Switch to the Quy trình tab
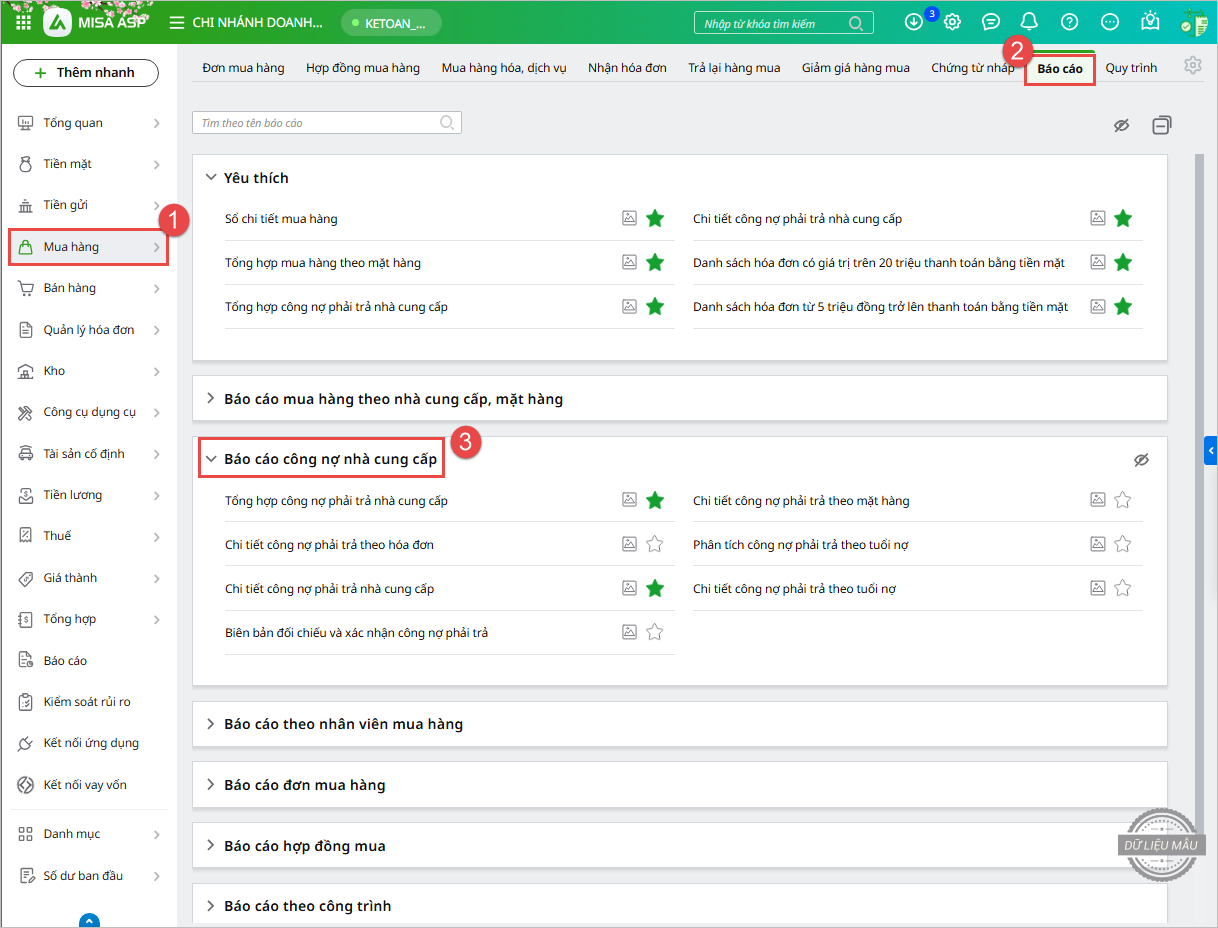Viewport: 1218px width, 928px height. (1131, 68)
